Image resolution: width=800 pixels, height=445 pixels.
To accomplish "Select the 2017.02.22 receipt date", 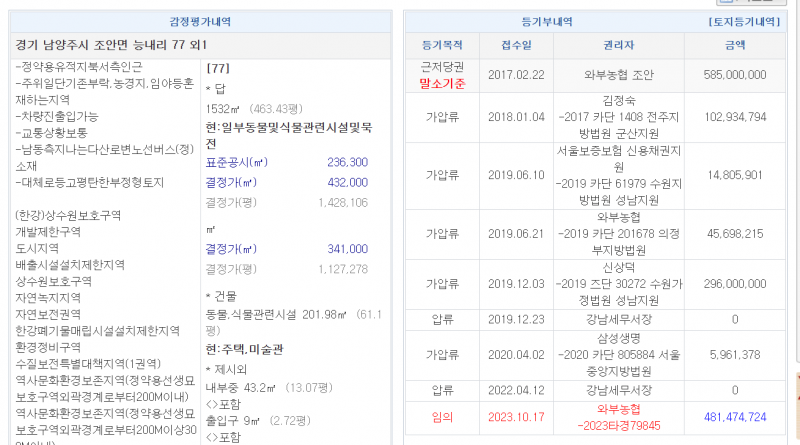I will (516, 74).
